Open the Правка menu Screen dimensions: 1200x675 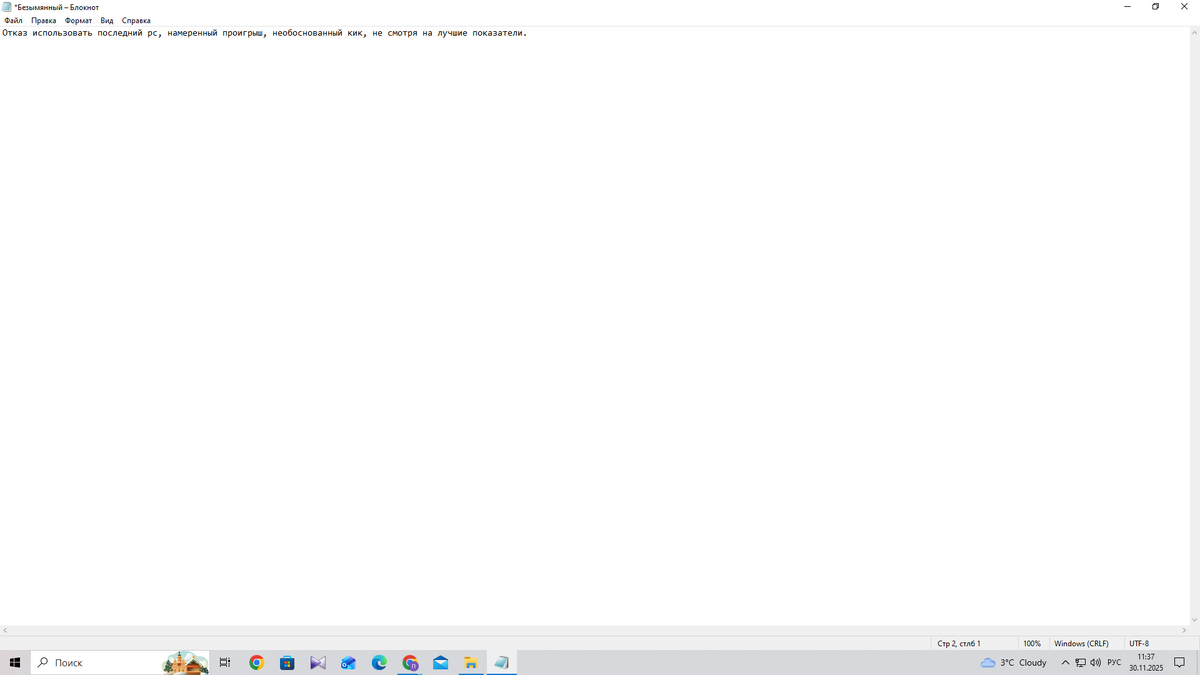pos(43,20)
